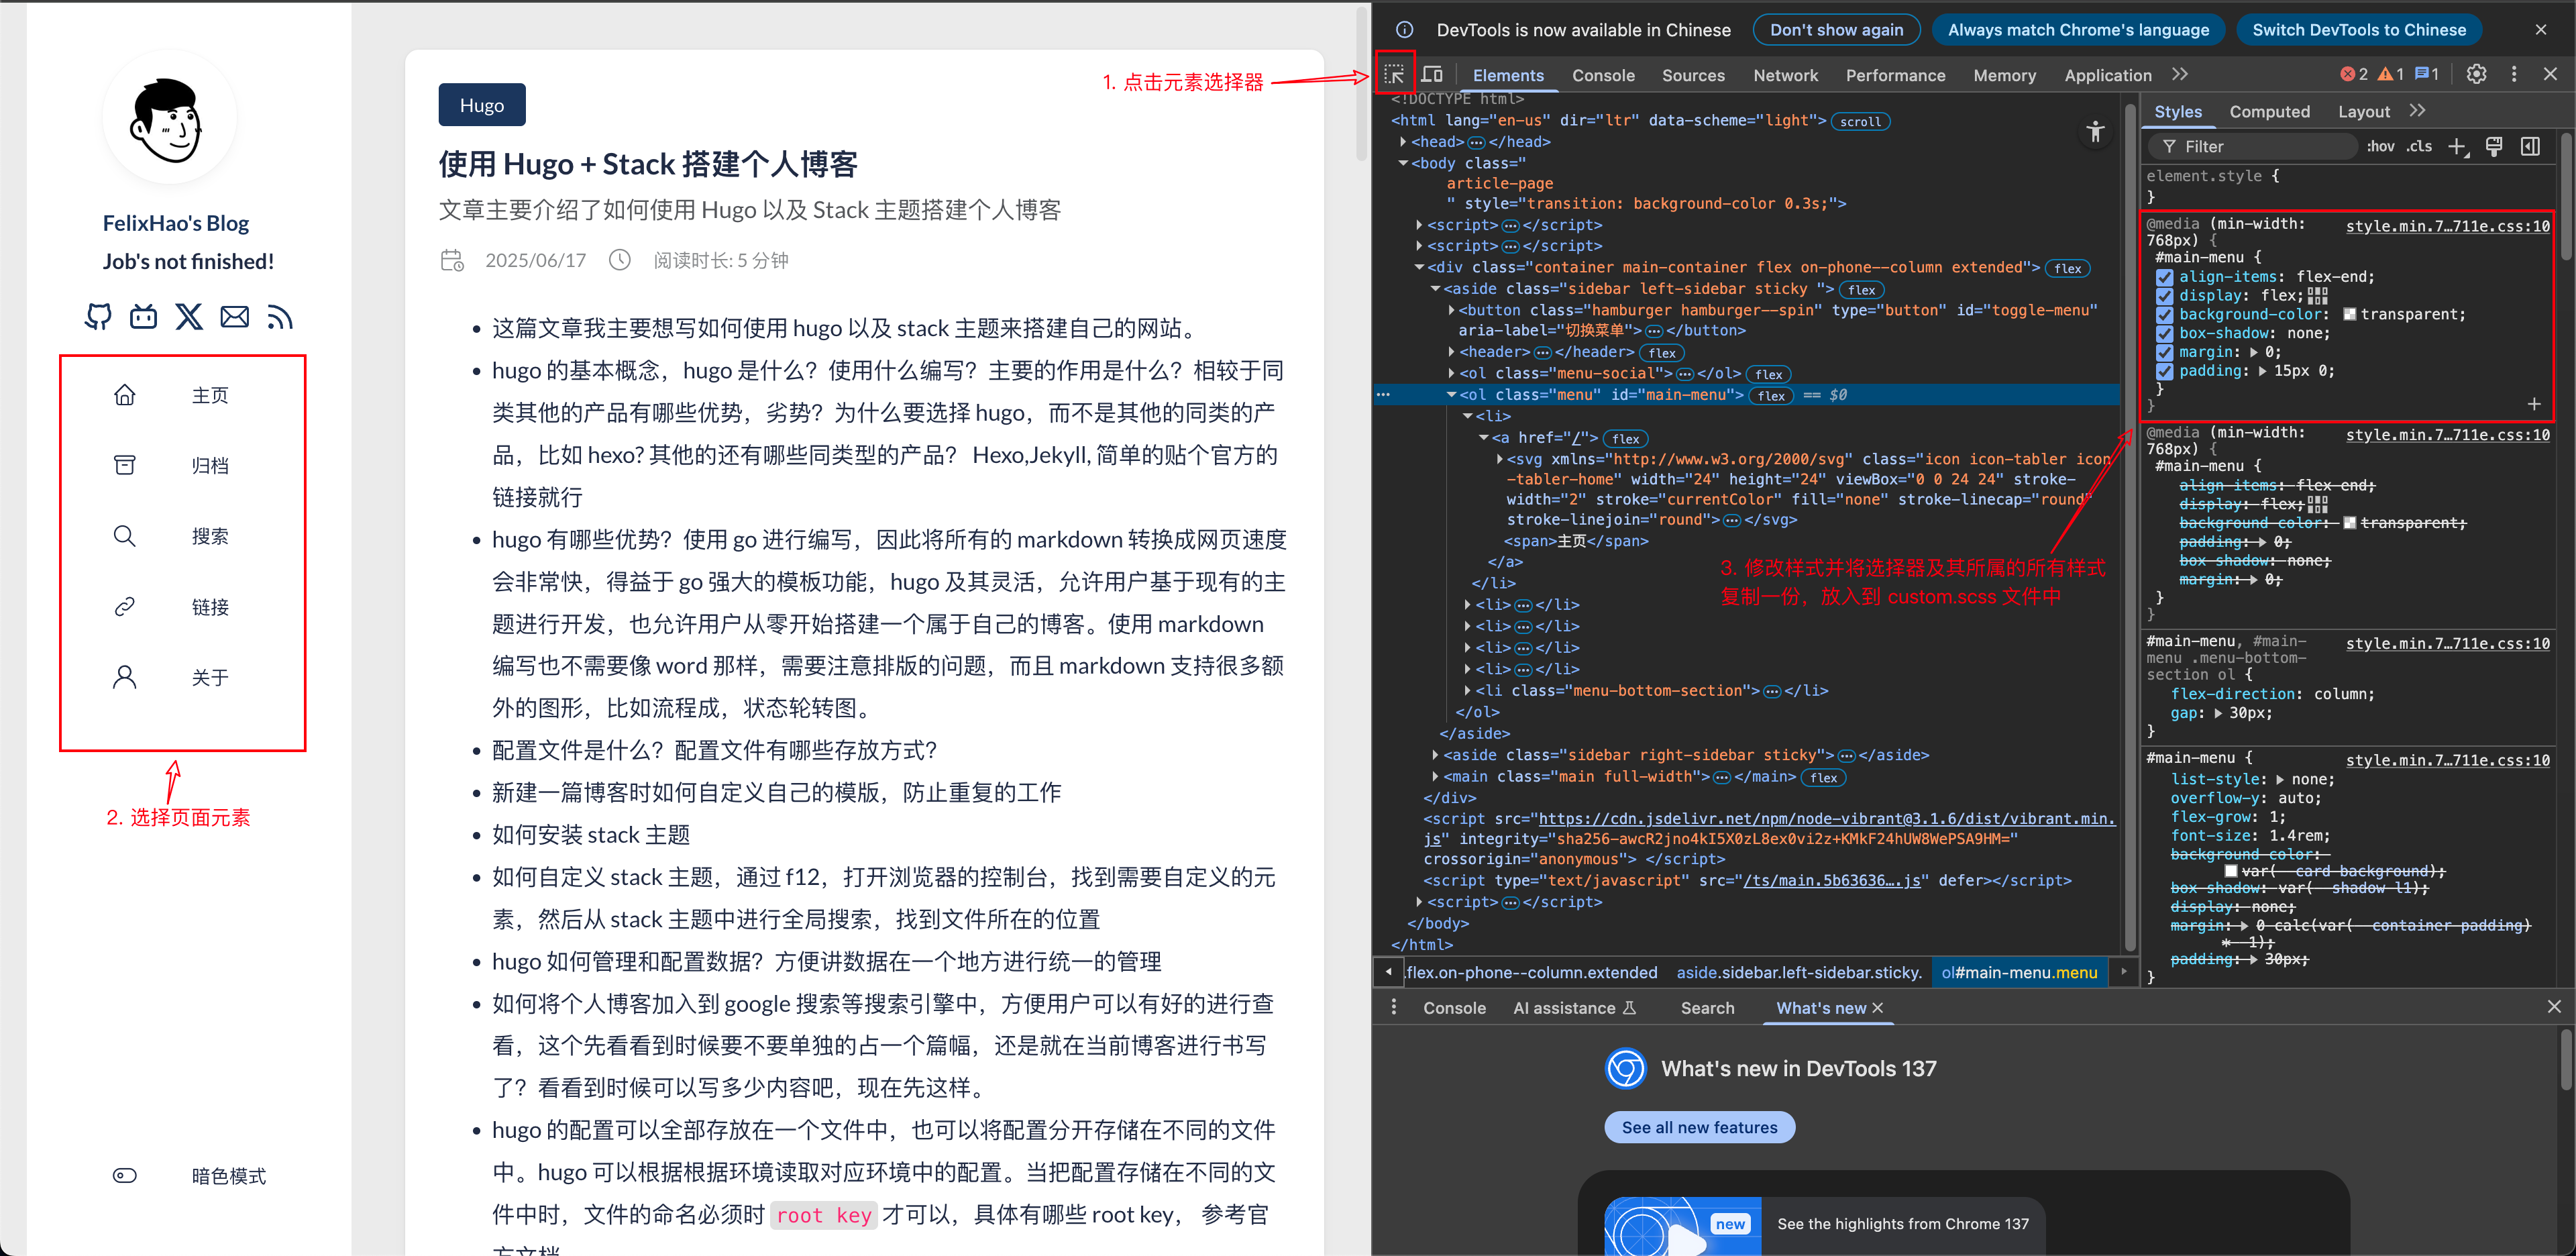
Task: Click the email envelope icon in the sidebar
Action: (234, 317)
